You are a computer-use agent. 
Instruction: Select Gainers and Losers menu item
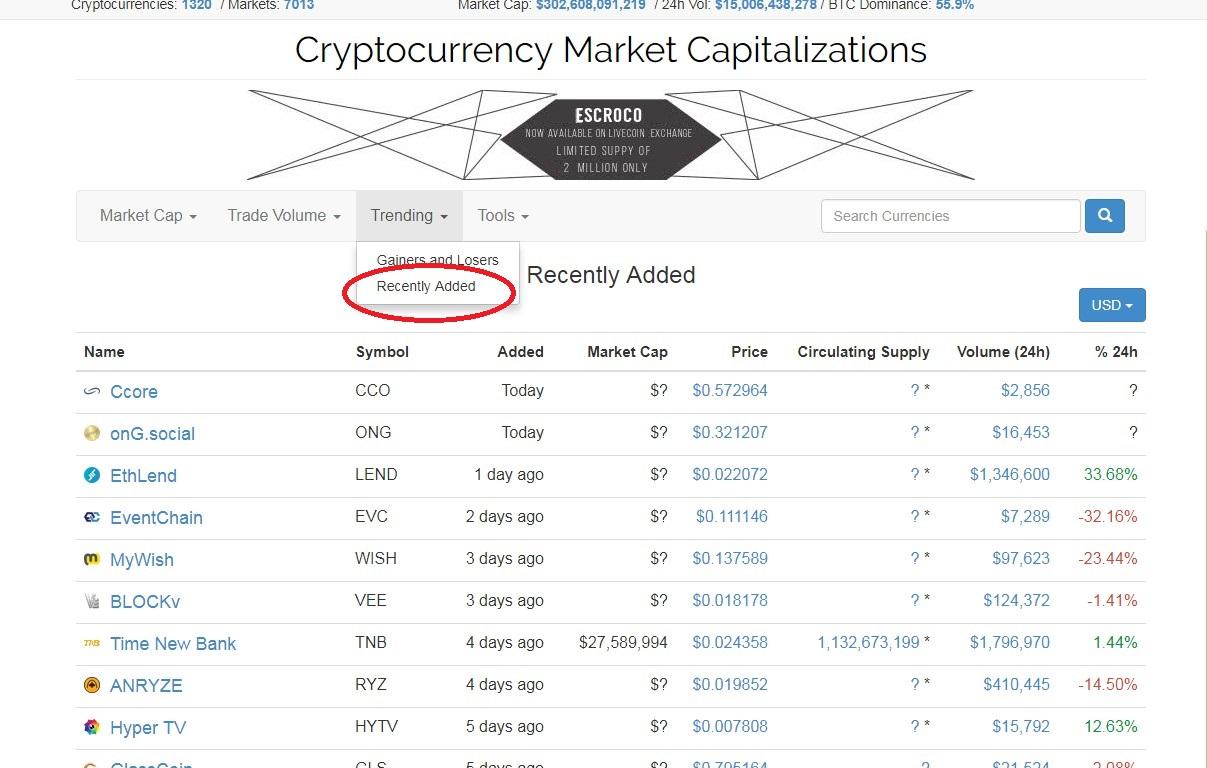437,260
